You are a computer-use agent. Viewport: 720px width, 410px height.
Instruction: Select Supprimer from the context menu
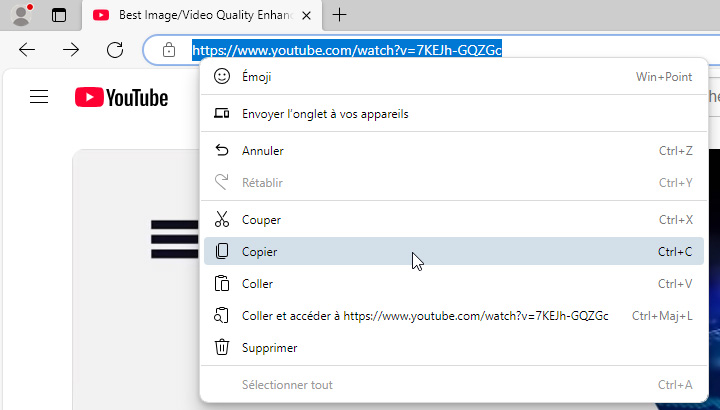pos(454,348)
